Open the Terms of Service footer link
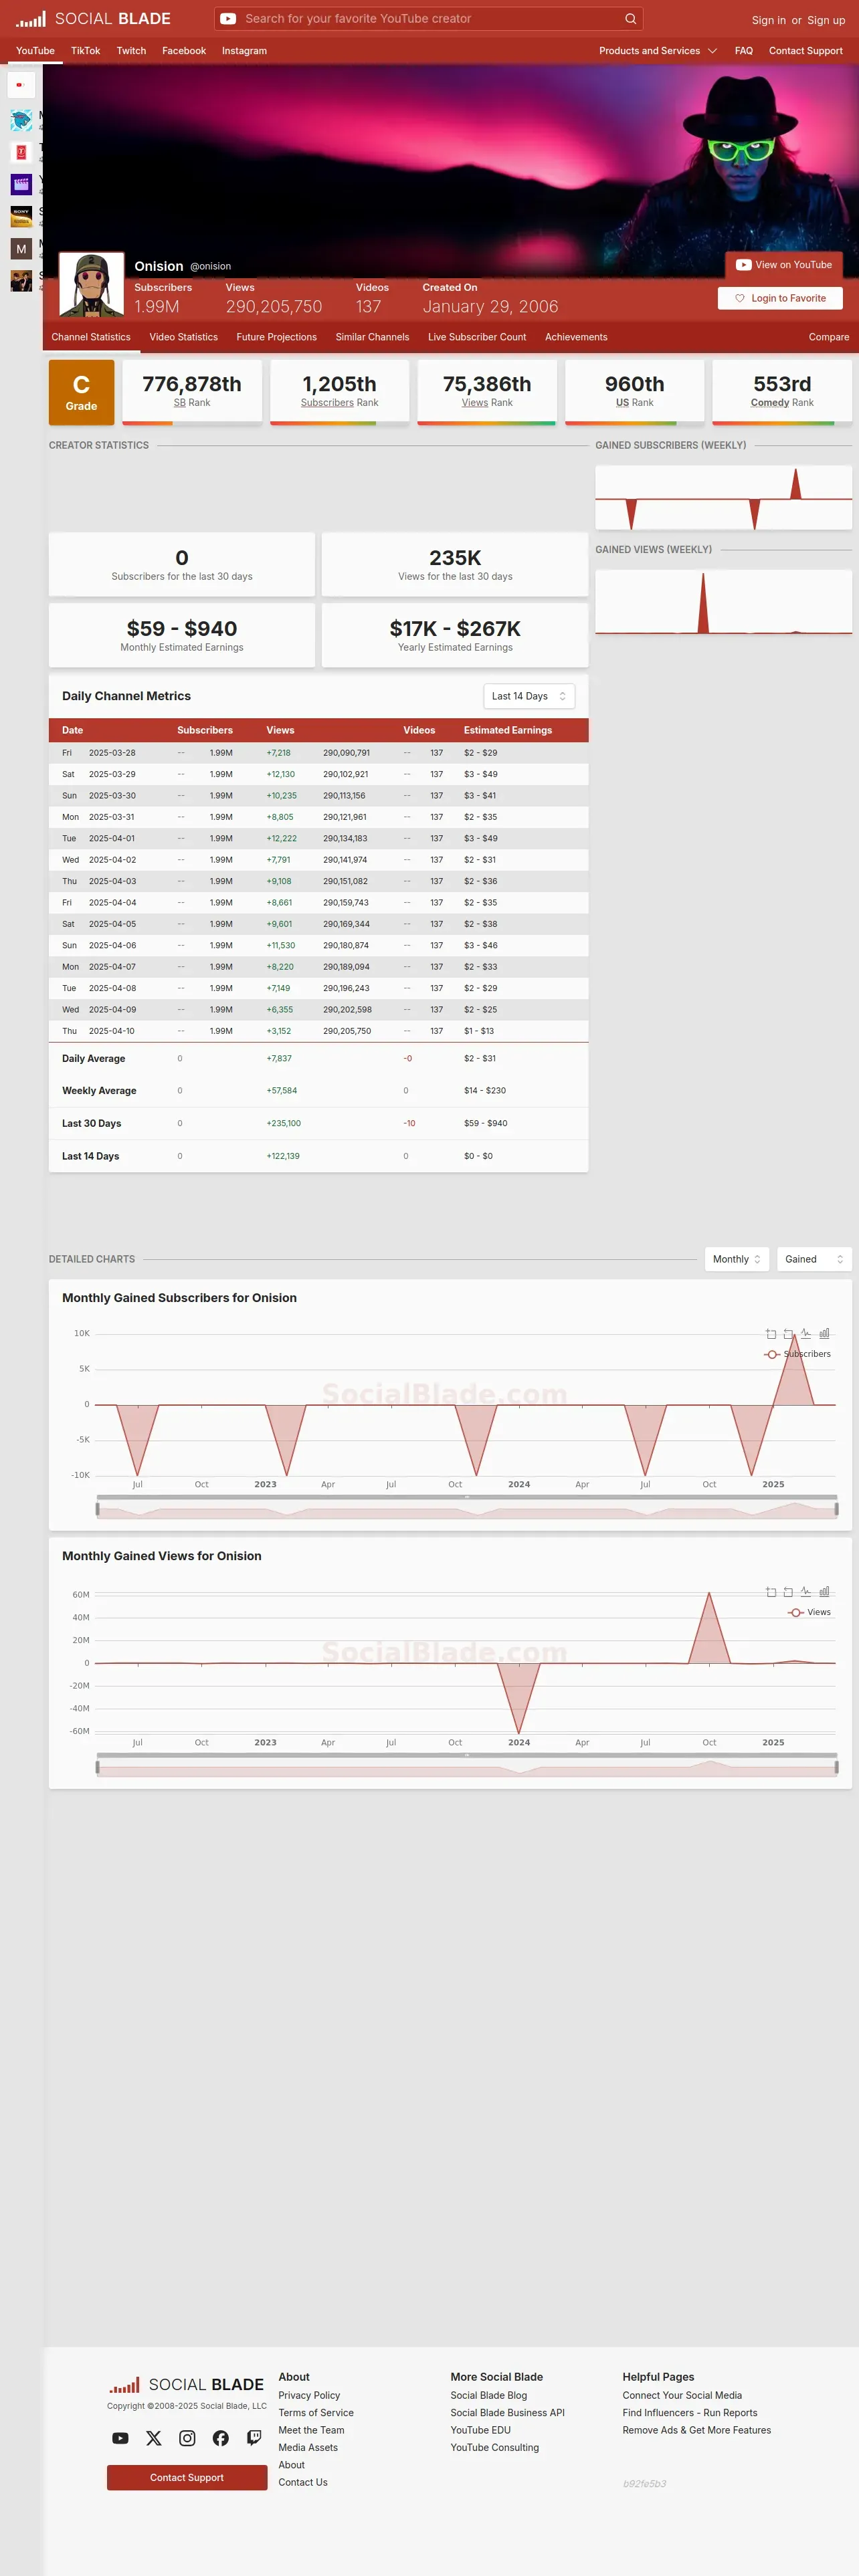This screenshot has width=859, height=2576. click(316, 2413)
